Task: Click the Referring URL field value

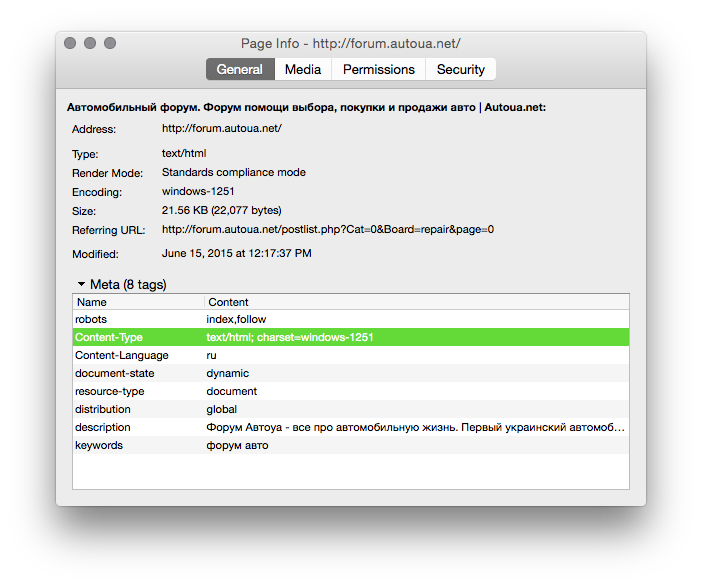Action: [328, 230]
